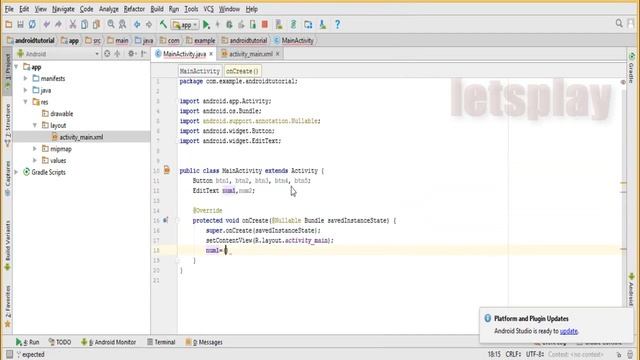The image size is (640, 360).
Task: Click the Help question mark icon
Action: click(338, 24)
